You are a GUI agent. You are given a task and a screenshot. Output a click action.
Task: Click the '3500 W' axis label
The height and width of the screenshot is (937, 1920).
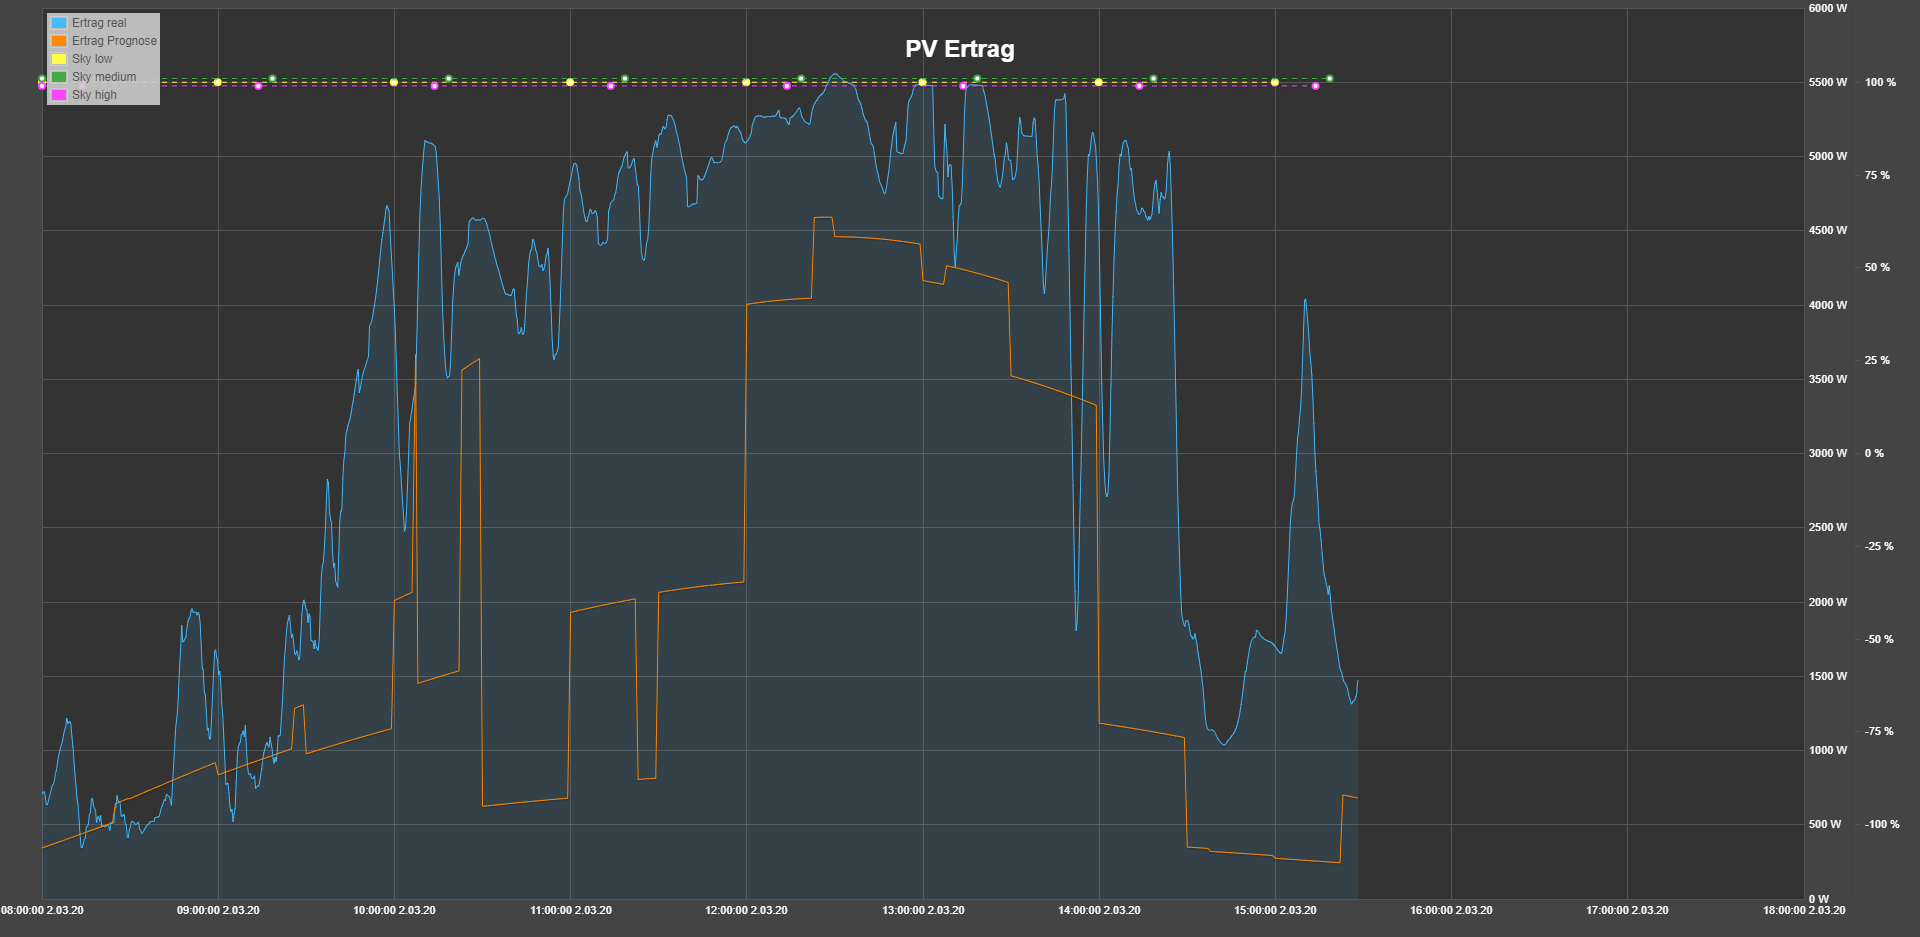coord(1828,379)
